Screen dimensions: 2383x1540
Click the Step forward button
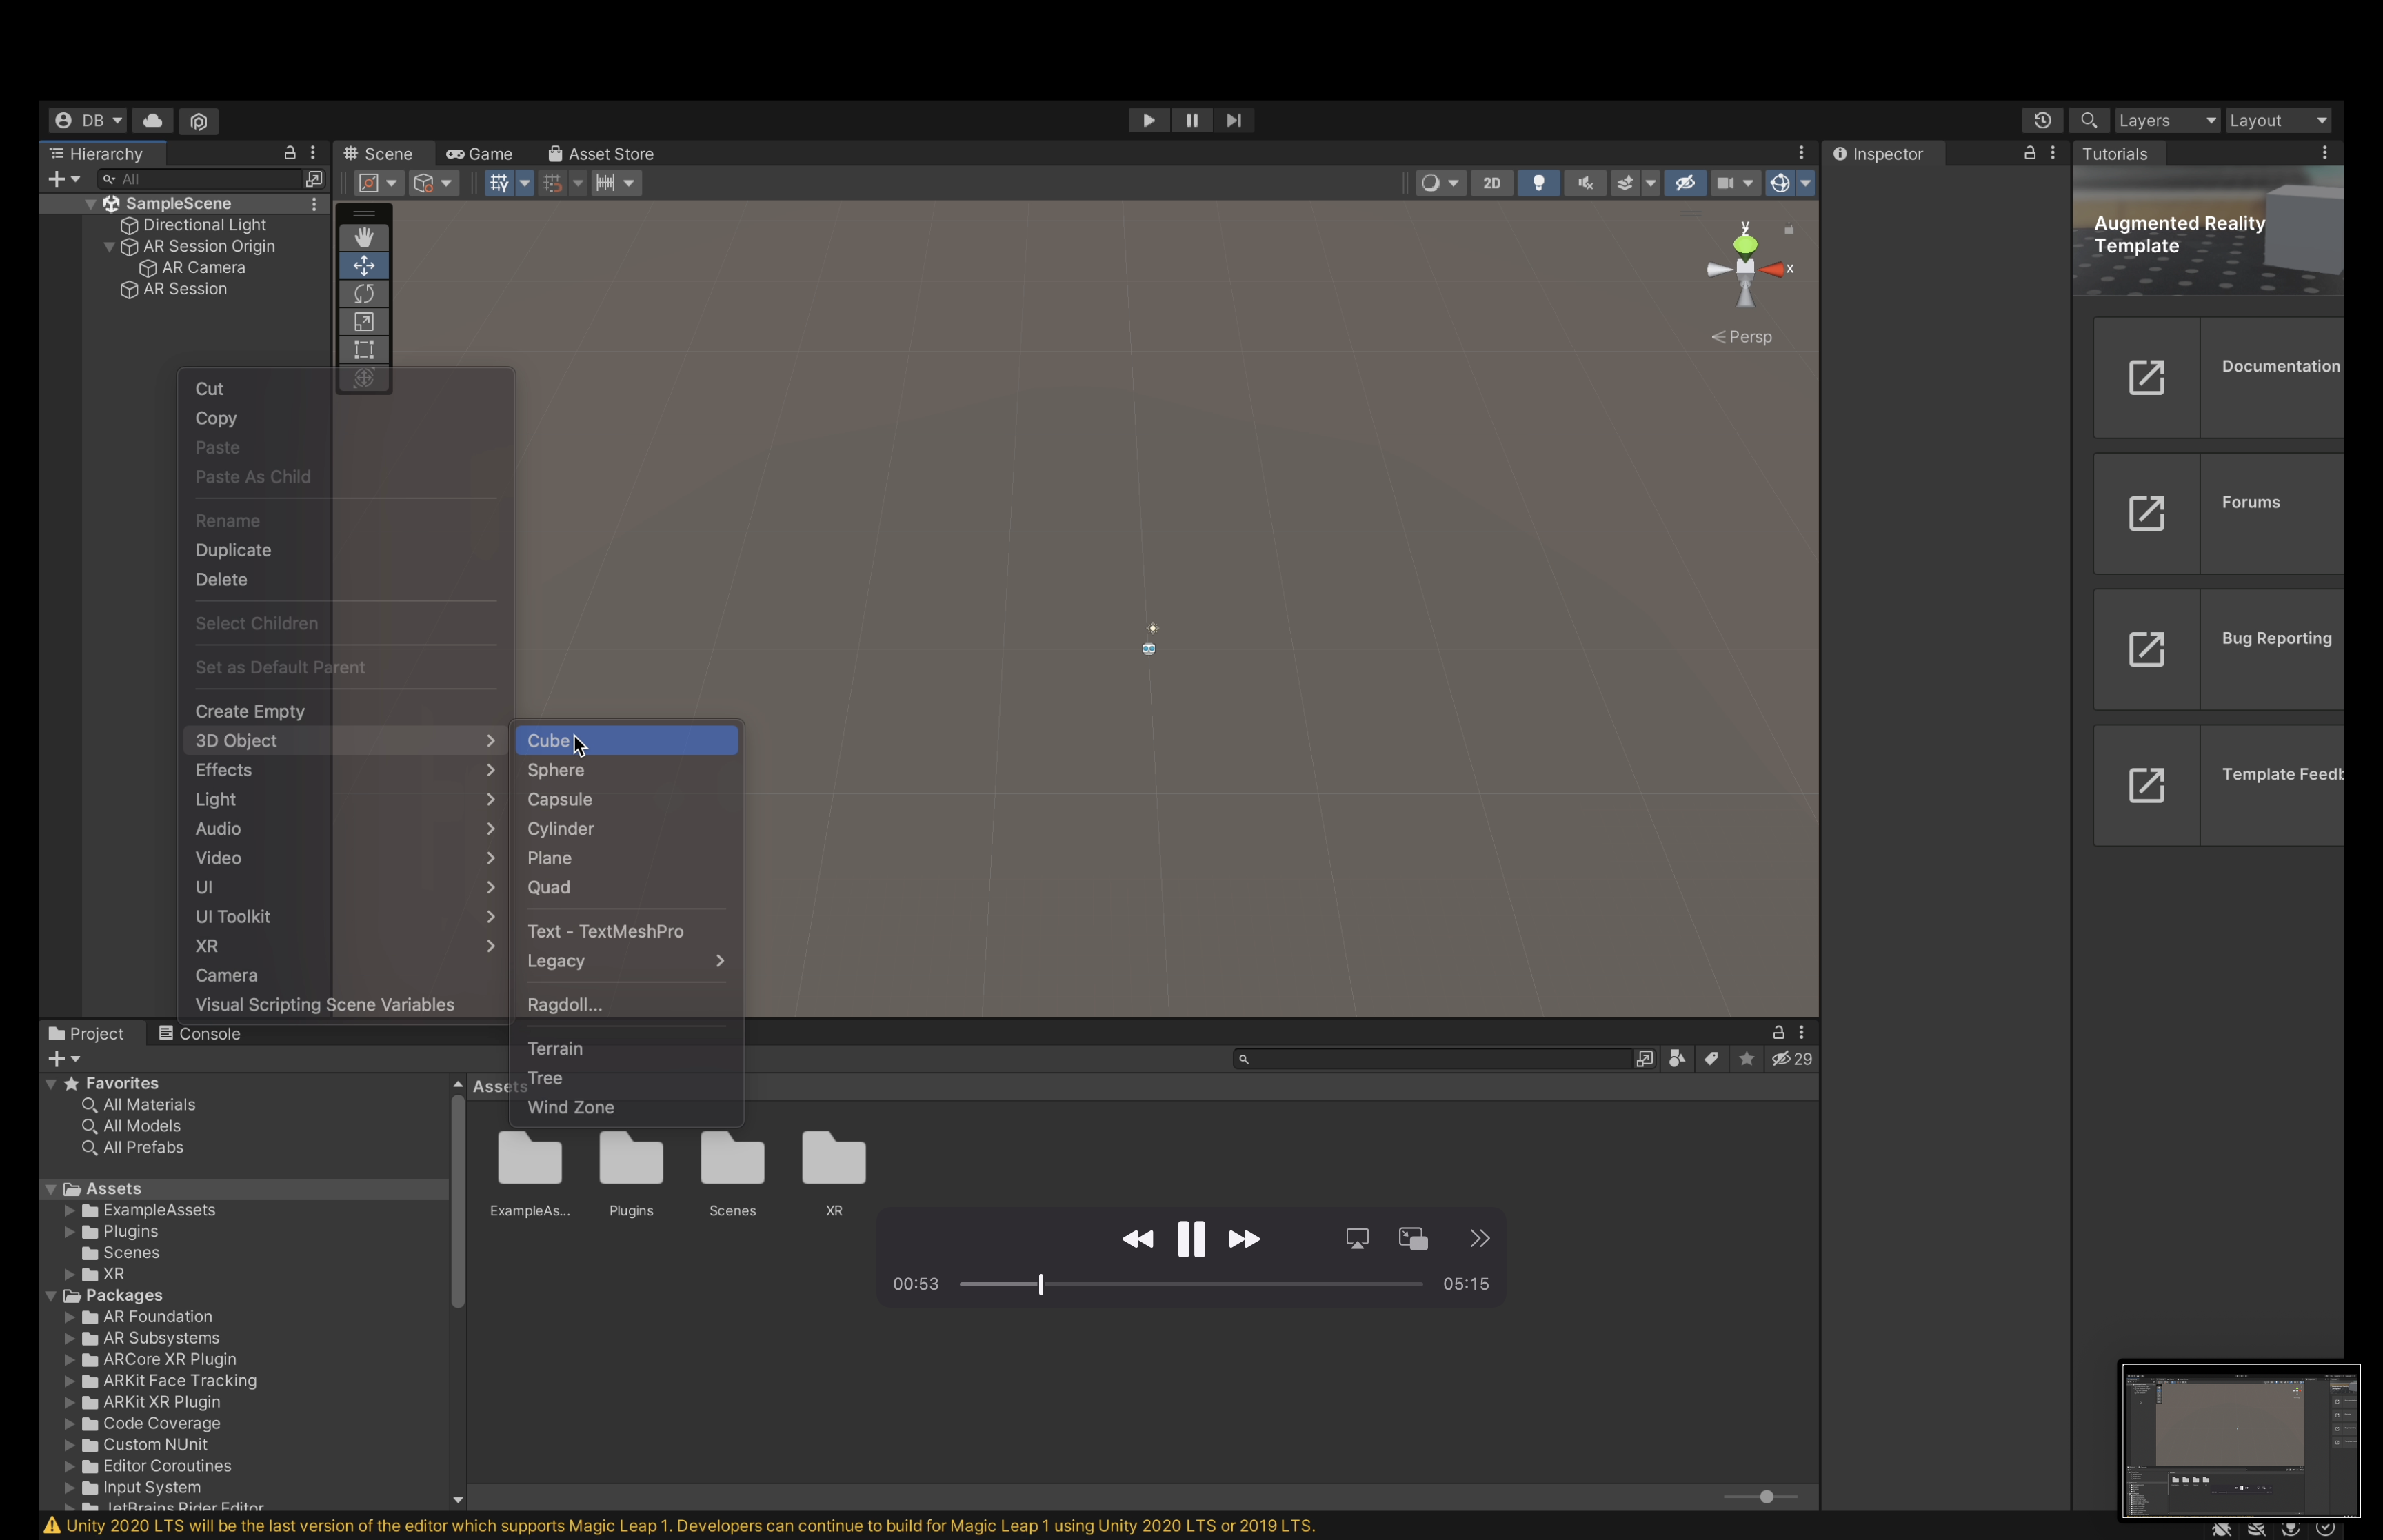tap(1234, 120)
